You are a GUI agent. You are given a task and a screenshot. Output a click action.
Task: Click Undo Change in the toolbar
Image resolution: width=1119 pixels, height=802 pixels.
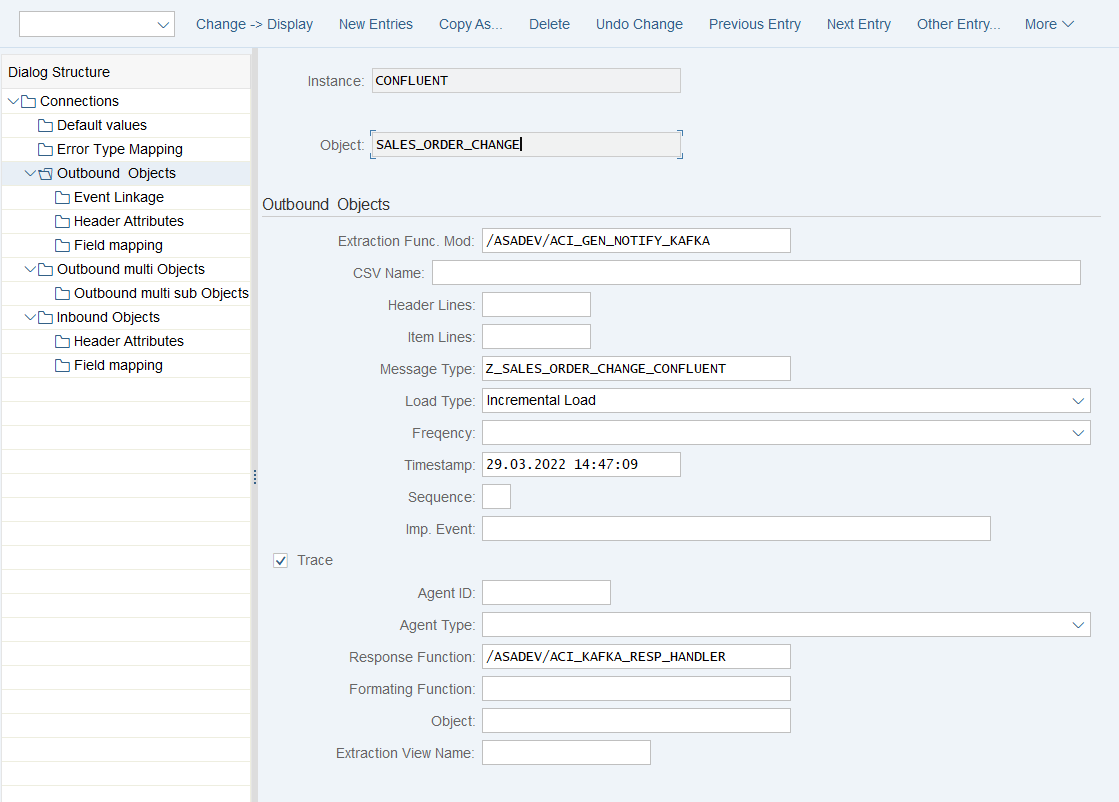(x=639, y=24)
